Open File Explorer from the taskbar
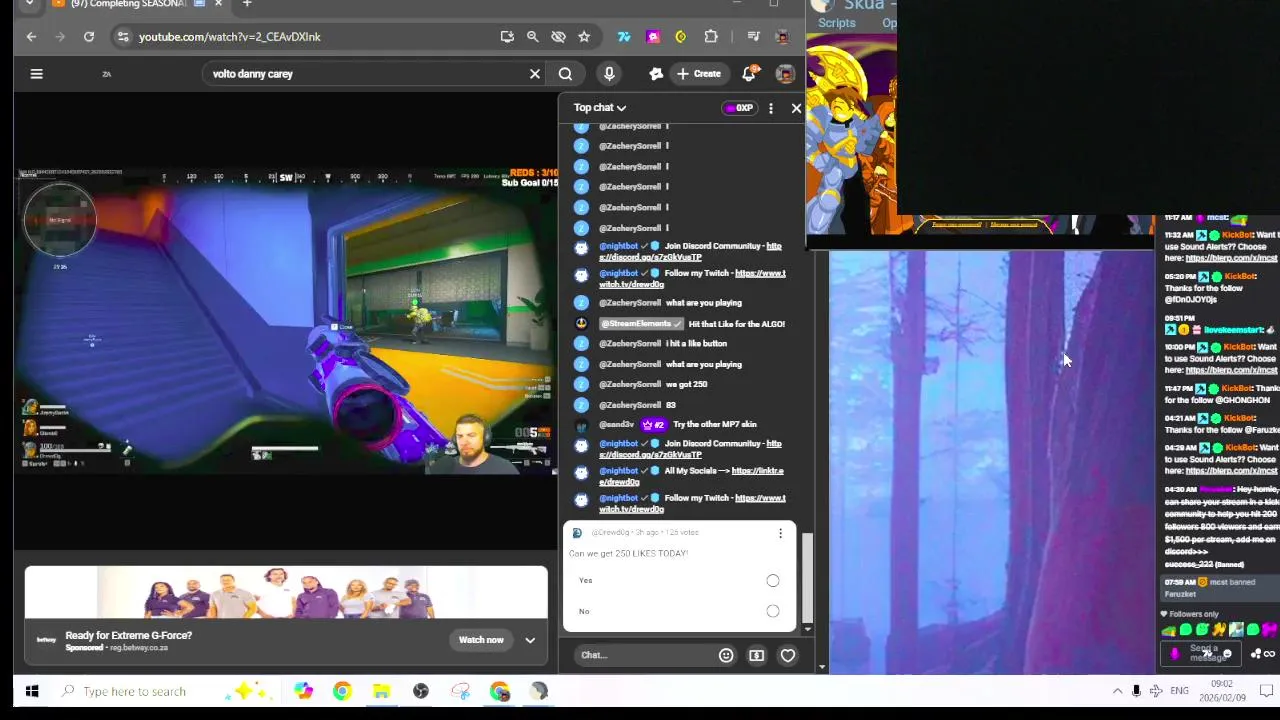Image resolution: width=1280 pixels, height=720 pixels. (381, 691)
